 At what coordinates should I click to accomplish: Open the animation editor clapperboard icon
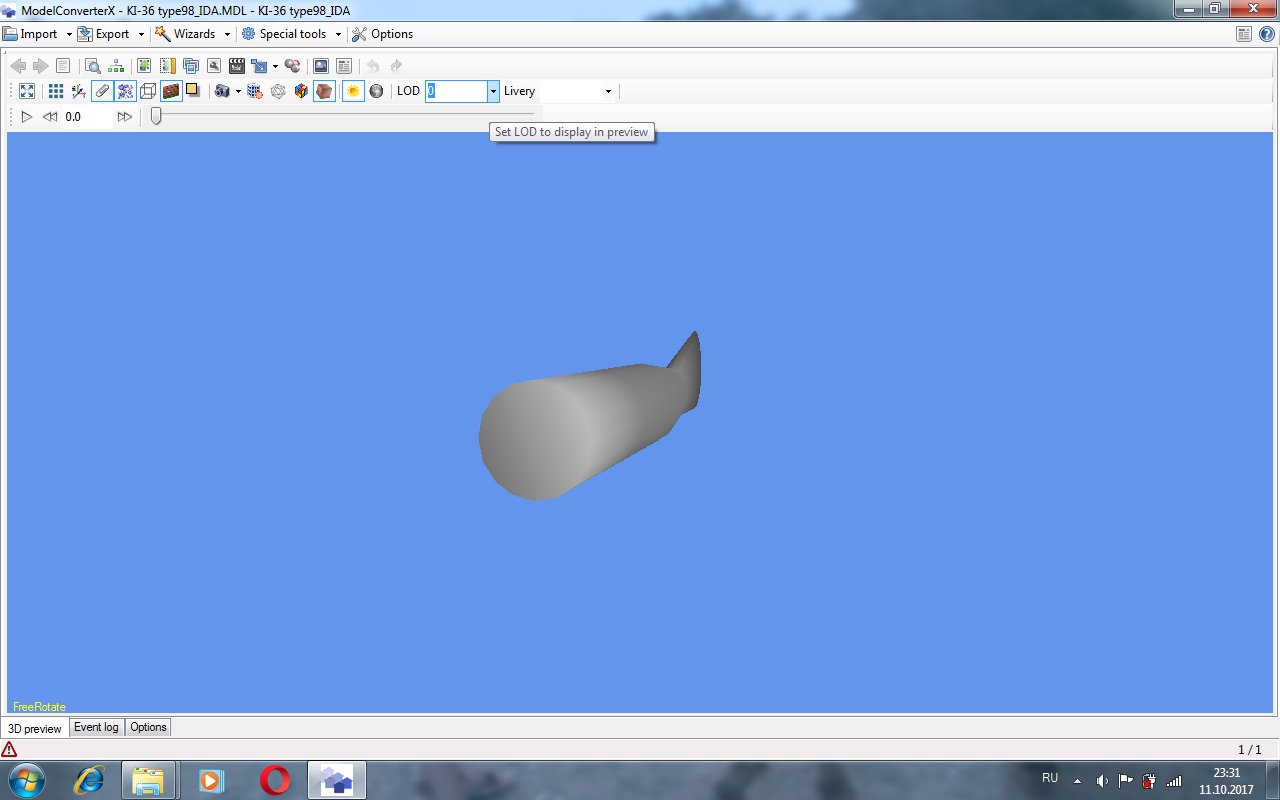click(x=237, y=66)
